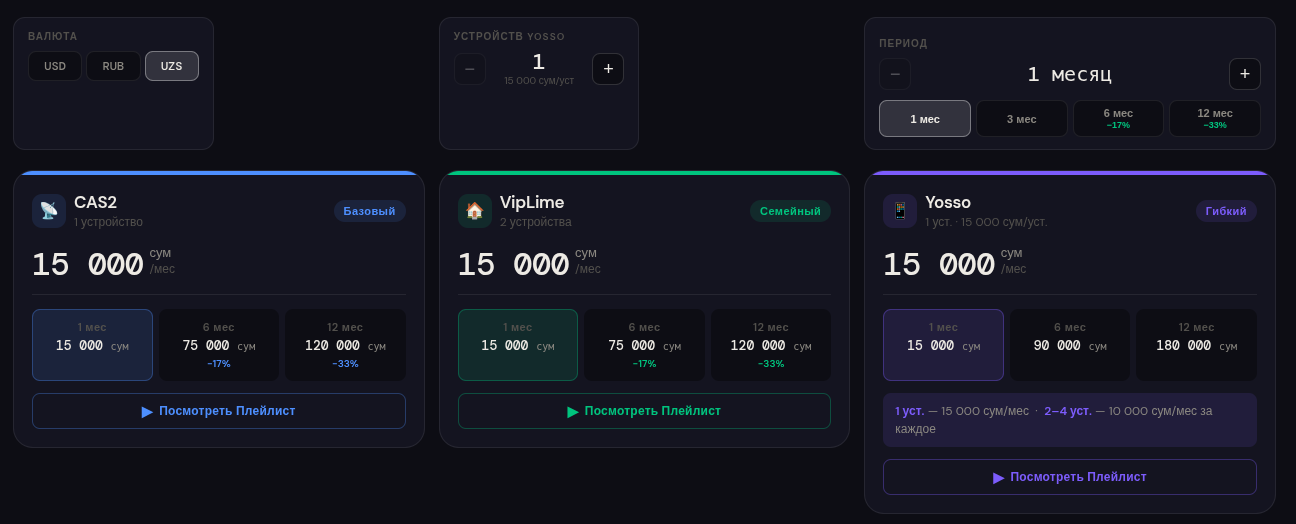
Task: Click the VipLime house icon
Action: pyautogui.click(x=475, y=211)
